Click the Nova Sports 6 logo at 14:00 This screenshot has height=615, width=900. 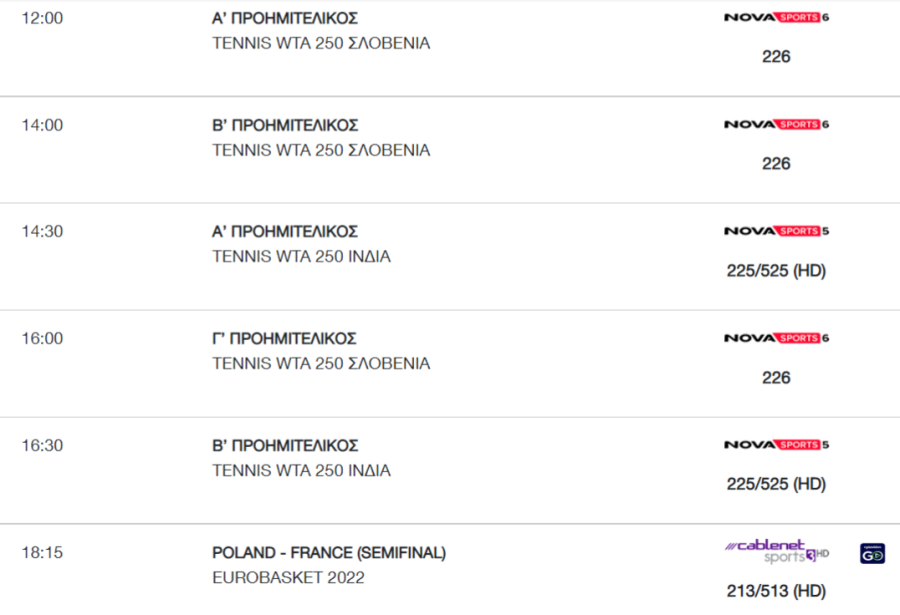click(776, 124)
